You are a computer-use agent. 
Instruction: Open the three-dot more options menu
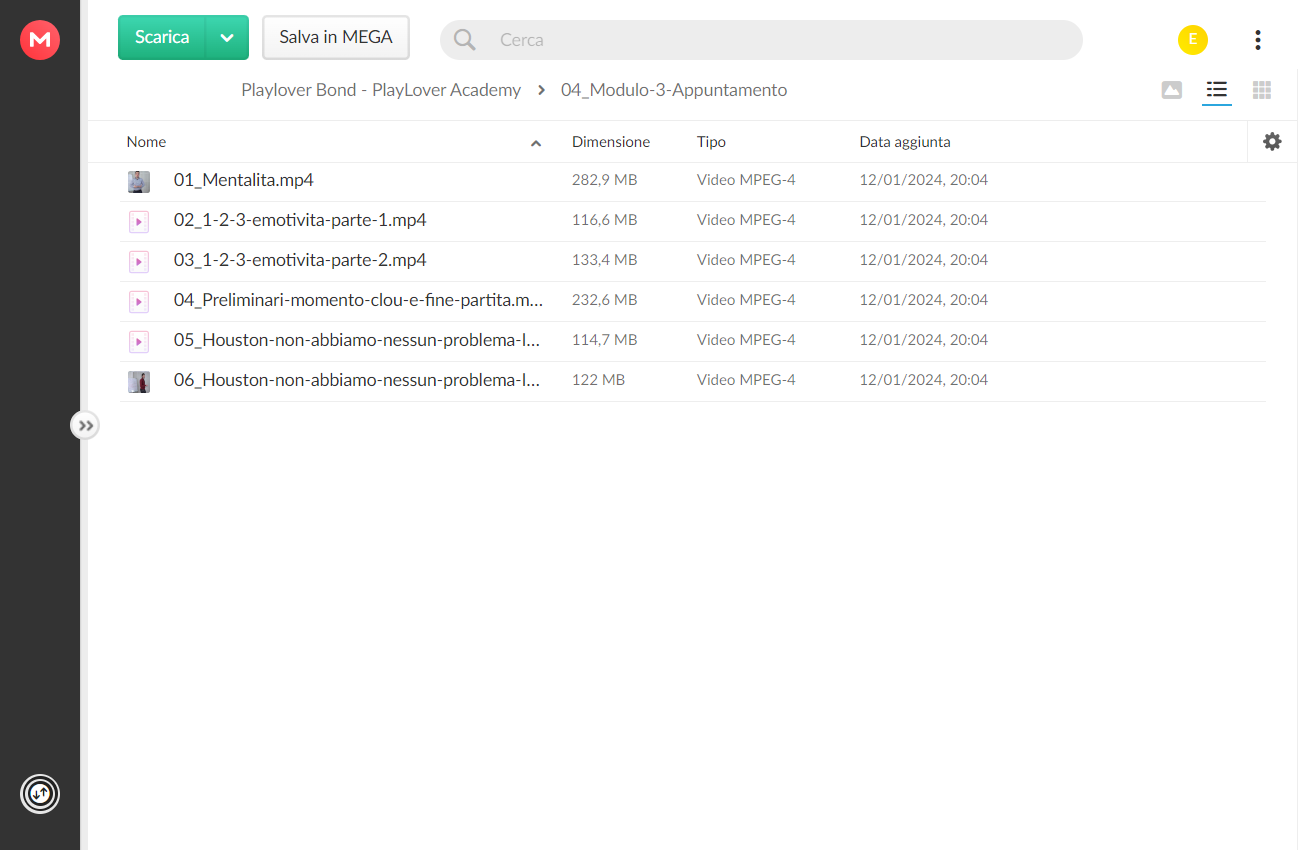tap(1257, 40)
